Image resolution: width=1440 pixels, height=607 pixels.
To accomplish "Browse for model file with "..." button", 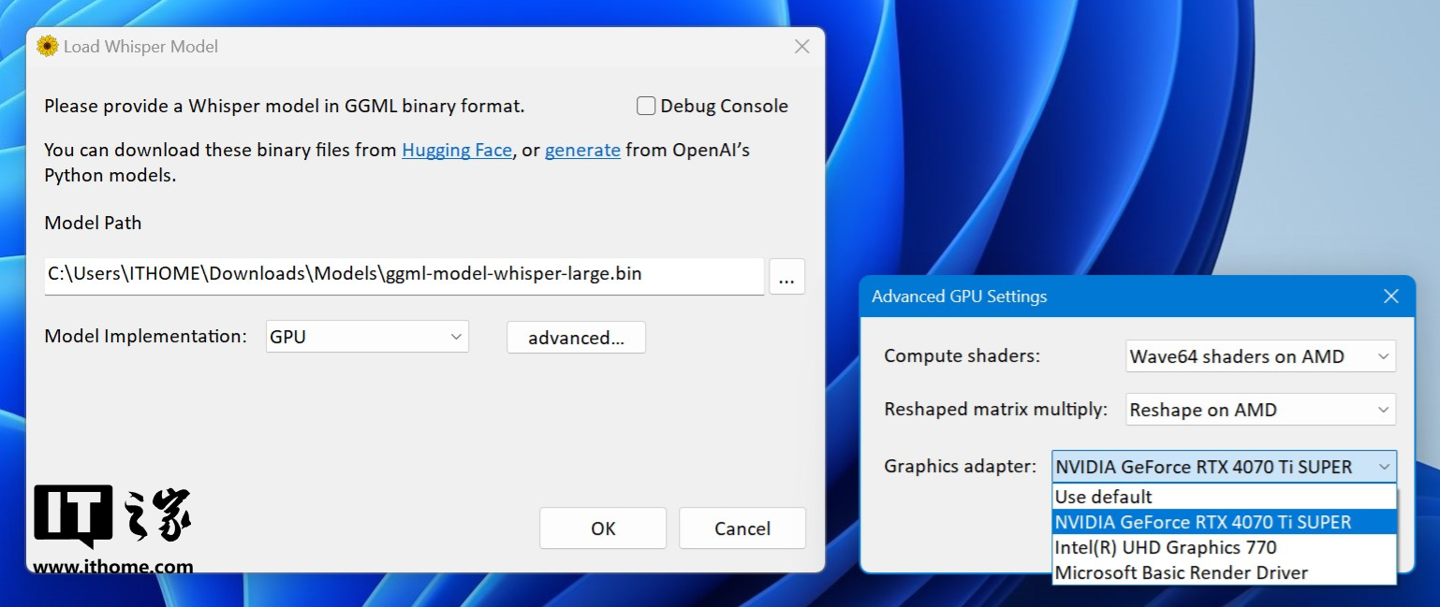I will point(786,277).
